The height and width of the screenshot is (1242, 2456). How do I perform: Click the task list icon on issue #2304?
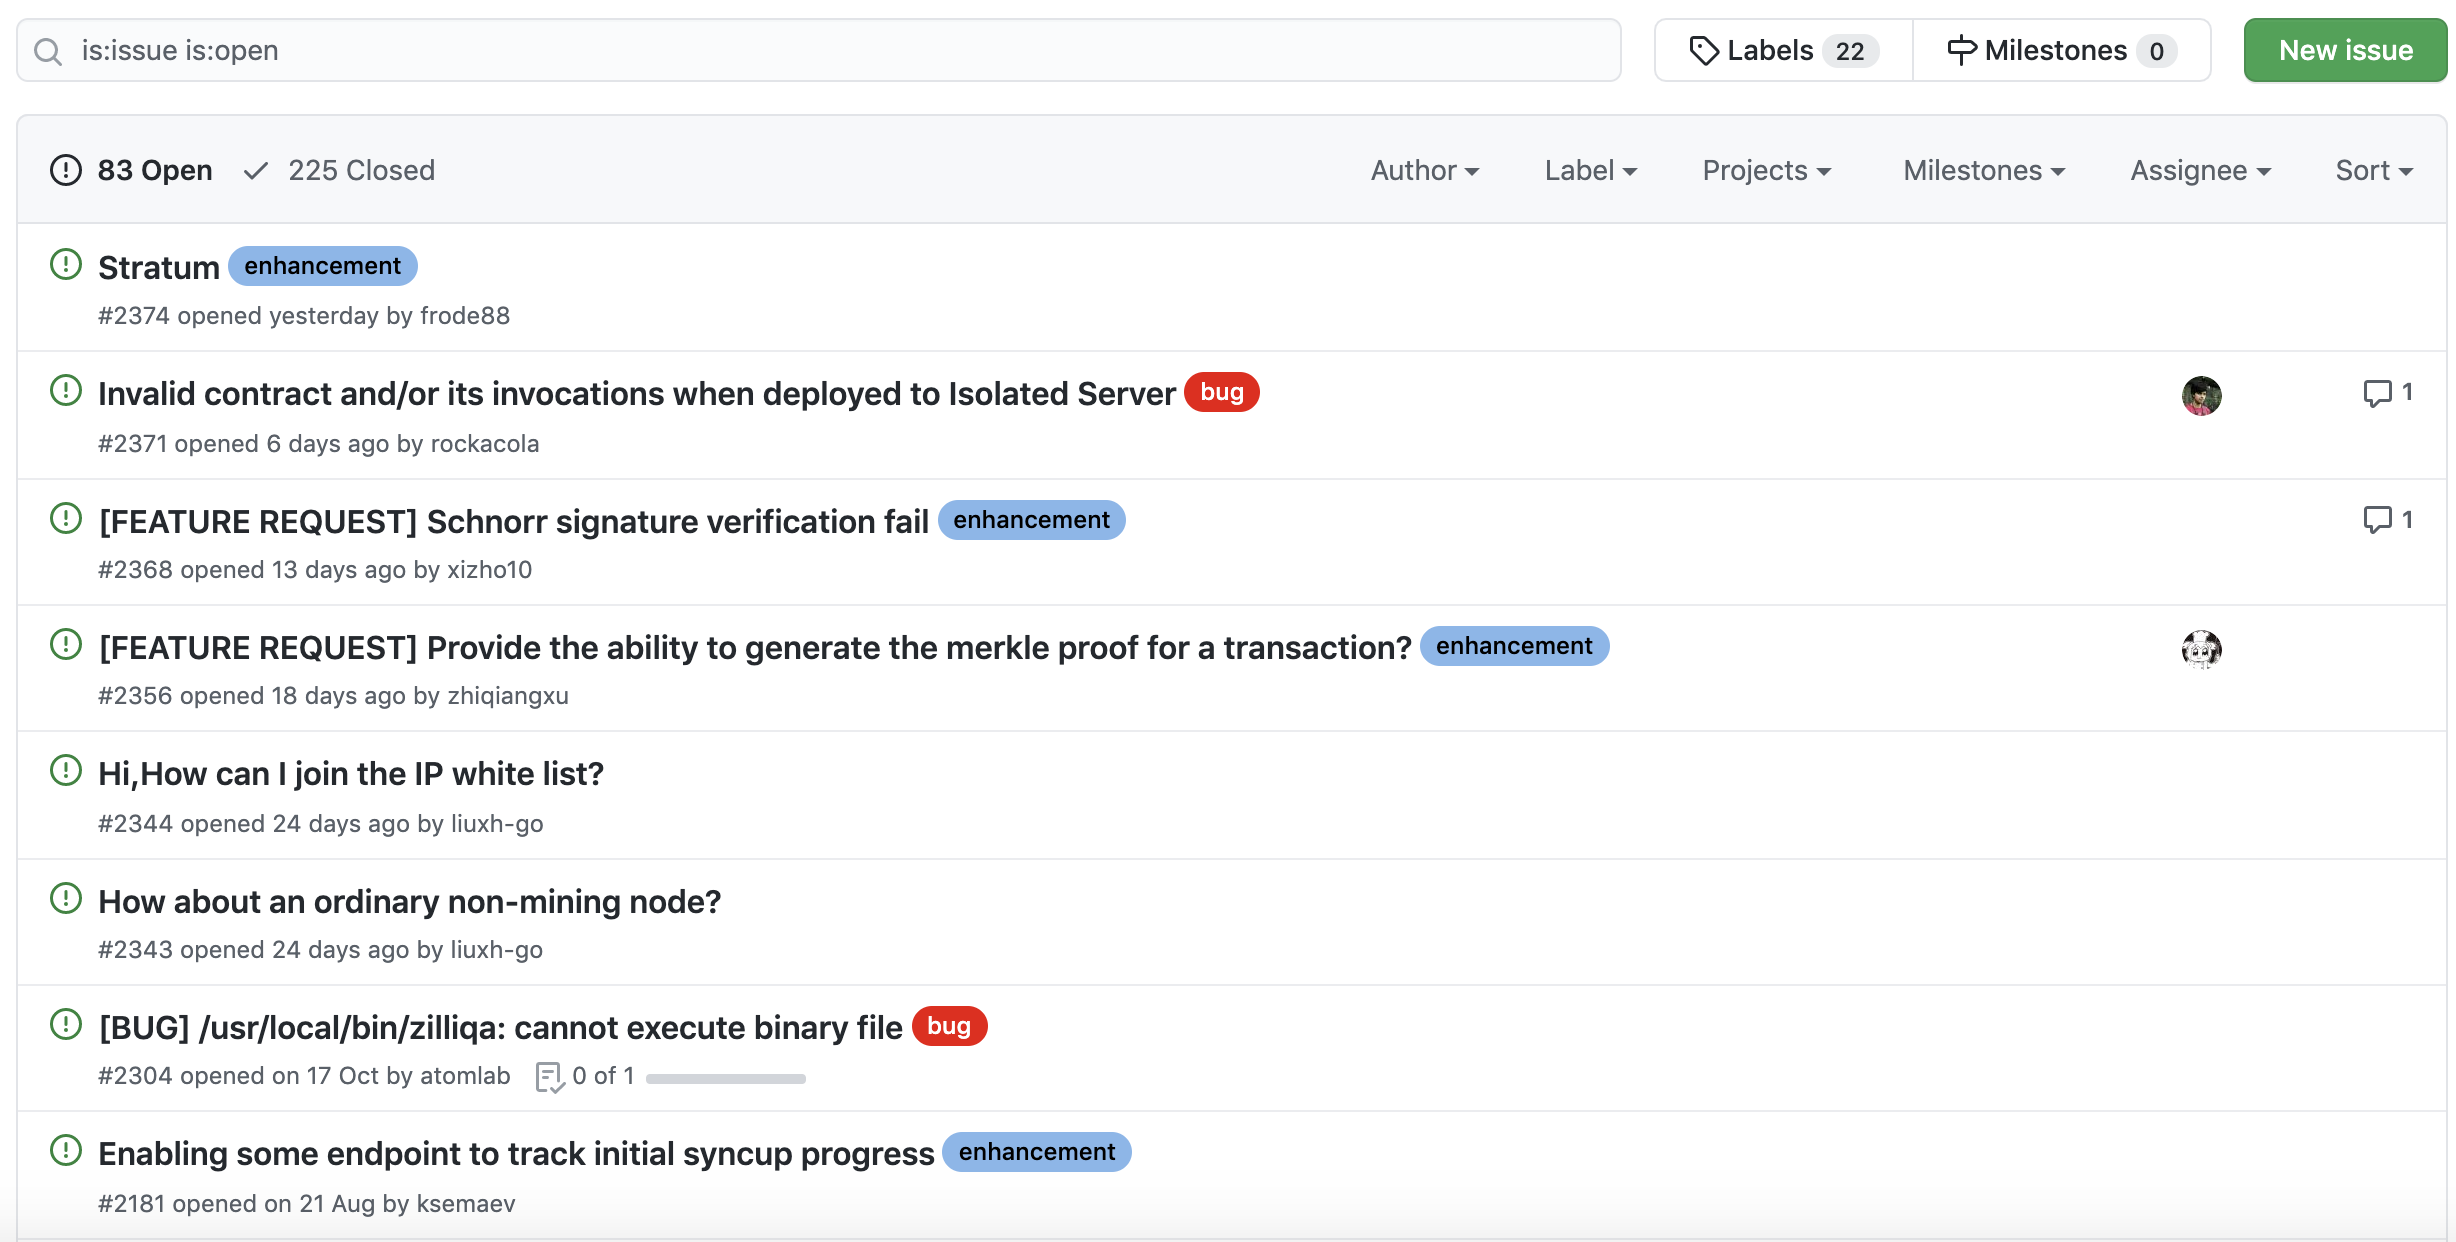pyautogui.click(x=549, y=1077)
